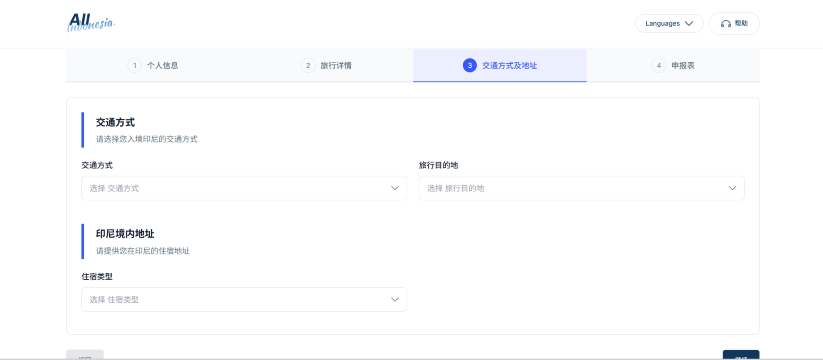Open the 选择 交通方式 dropdown

click(x=244, y=188)
